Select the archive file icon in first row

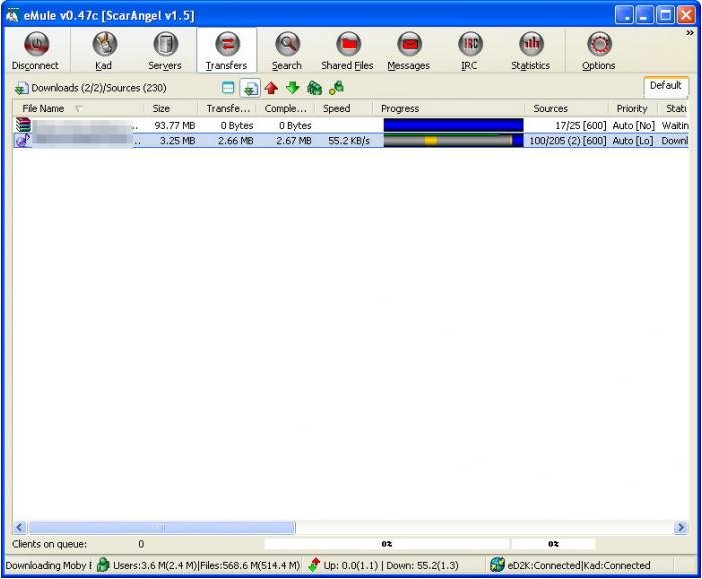click(x=23, y=125)
